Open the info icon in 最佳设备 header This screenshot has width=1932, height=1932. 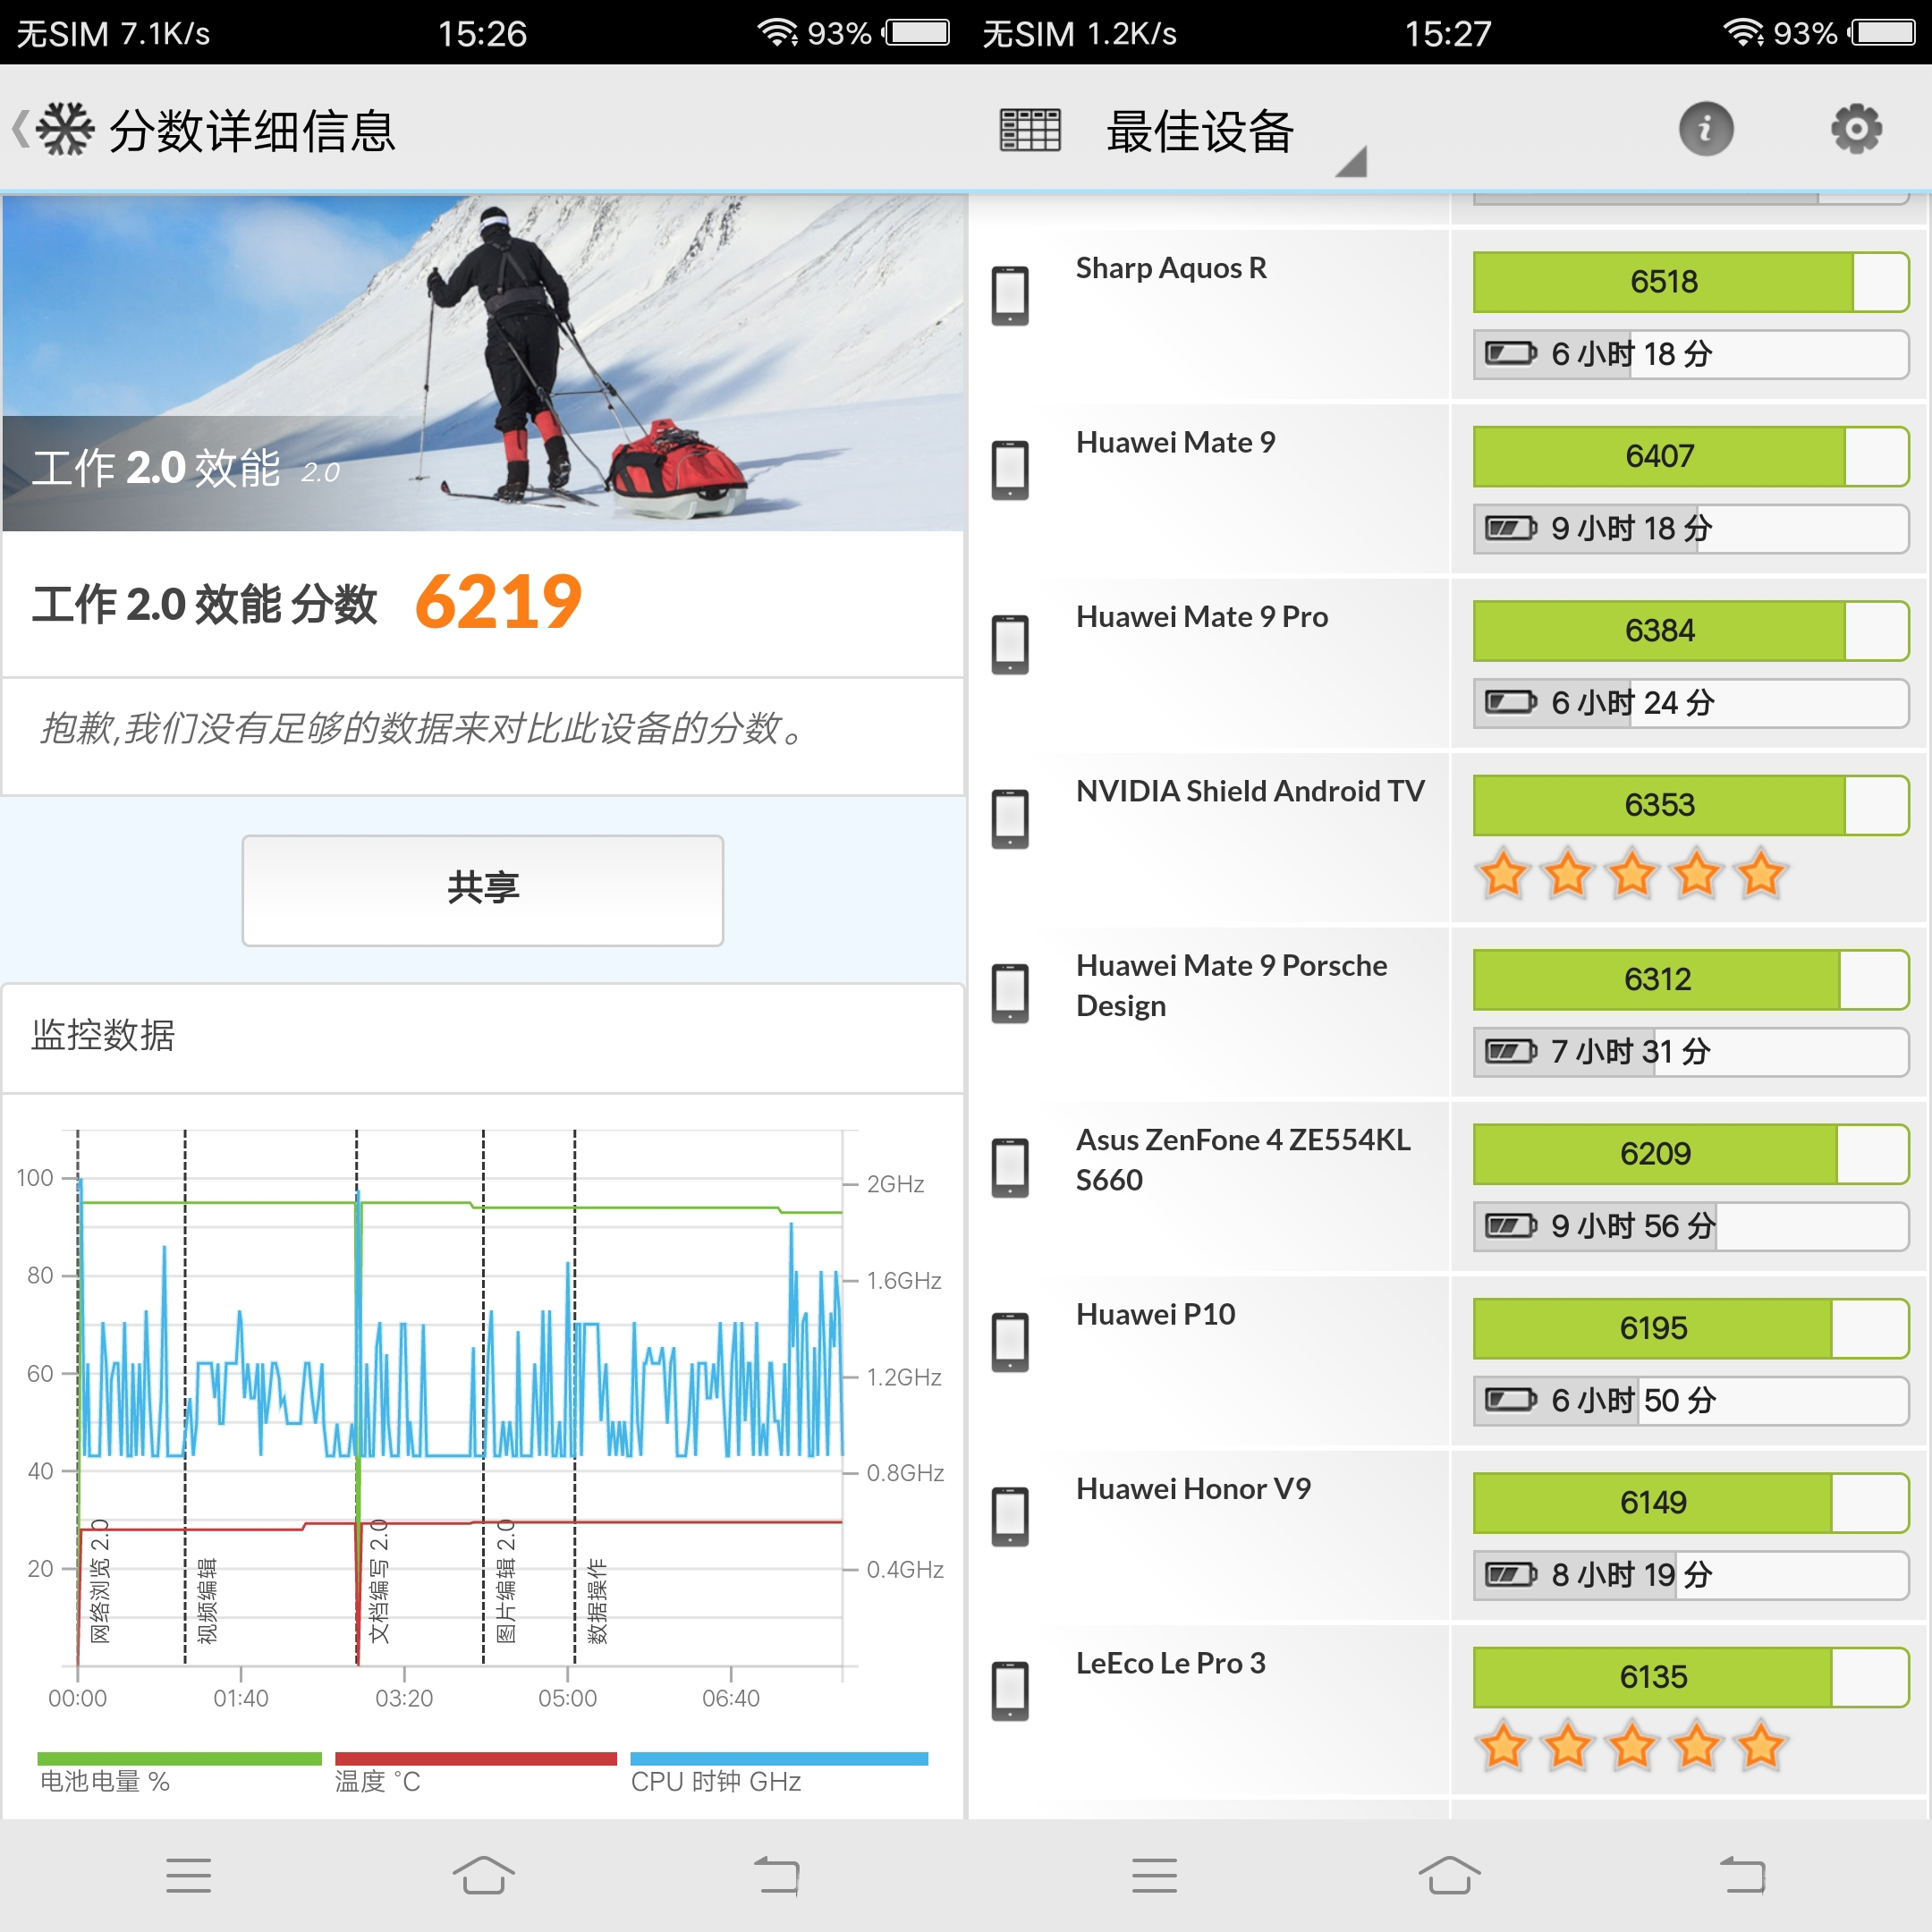[1706, 129]
